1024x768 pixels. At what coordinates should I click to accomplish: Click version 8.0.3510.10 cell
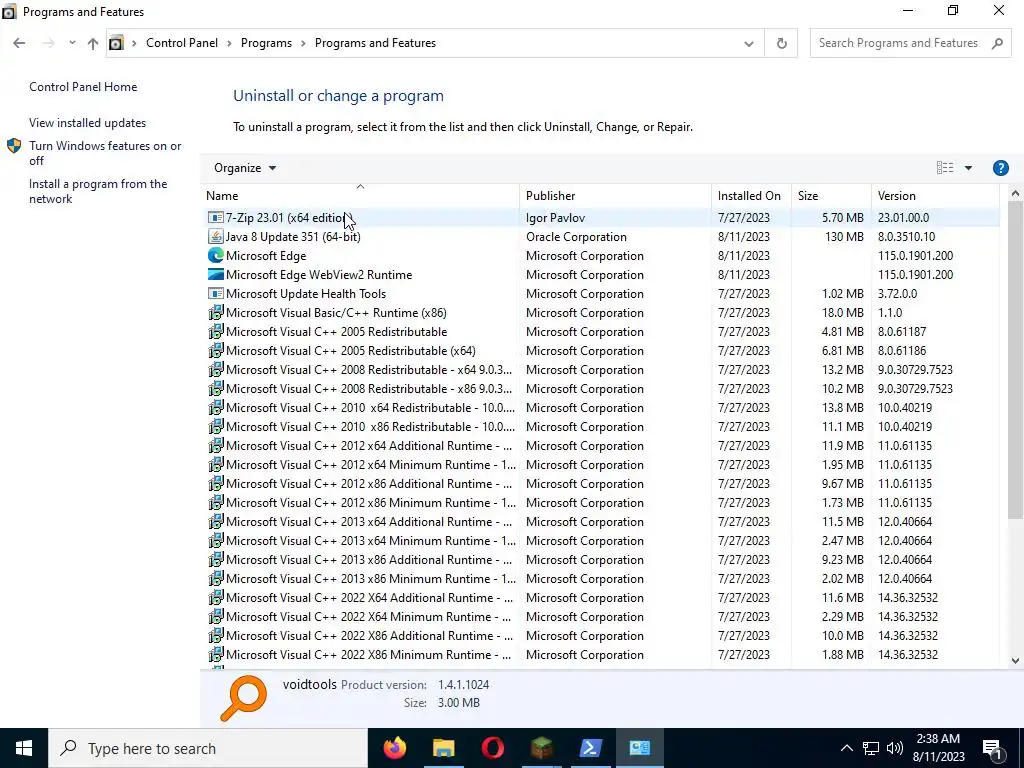(906, 236)
